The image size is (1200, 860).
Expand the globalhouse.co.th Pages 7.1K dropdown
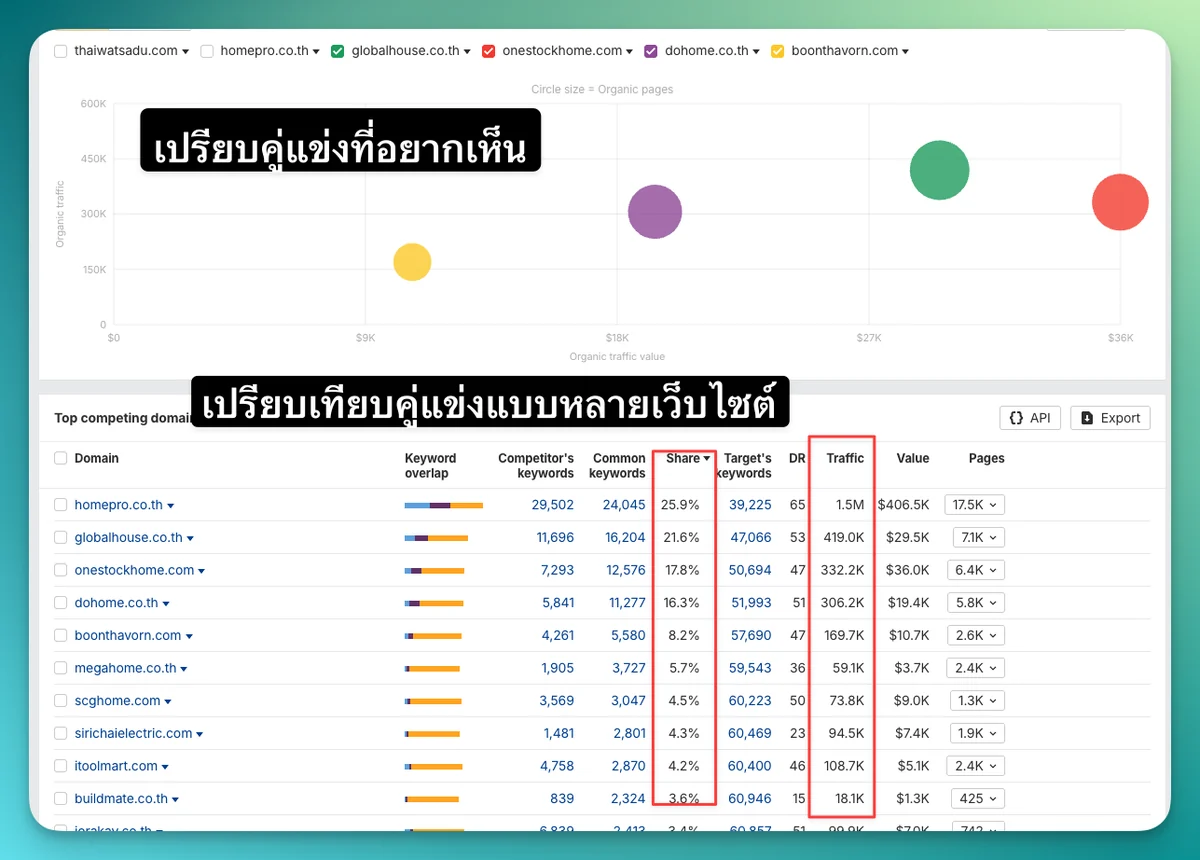click(978, 538)
